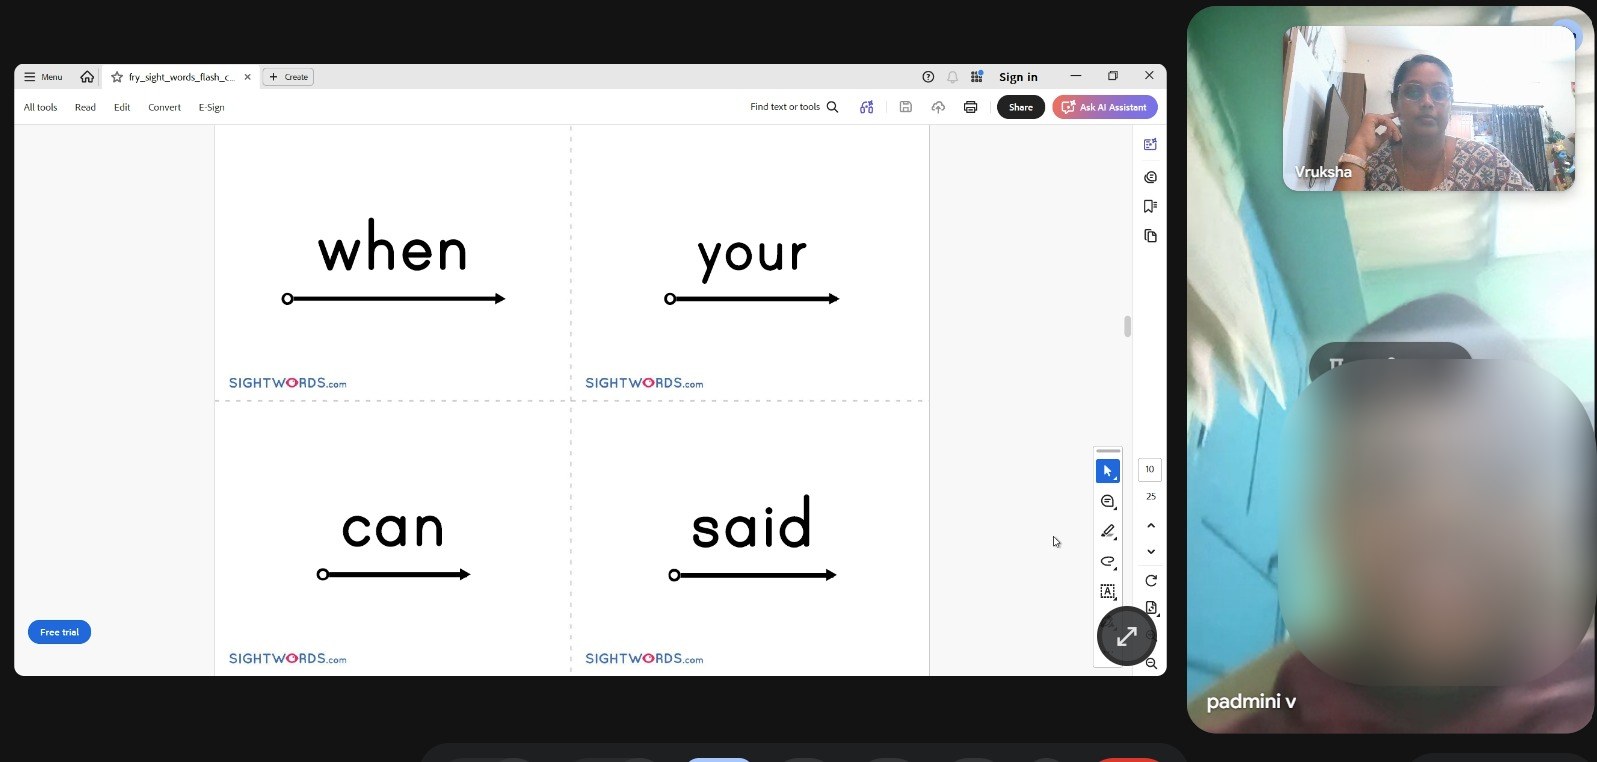1597x762 pixels.
Task: Click the 'said' flash card word
Action: 751,522
